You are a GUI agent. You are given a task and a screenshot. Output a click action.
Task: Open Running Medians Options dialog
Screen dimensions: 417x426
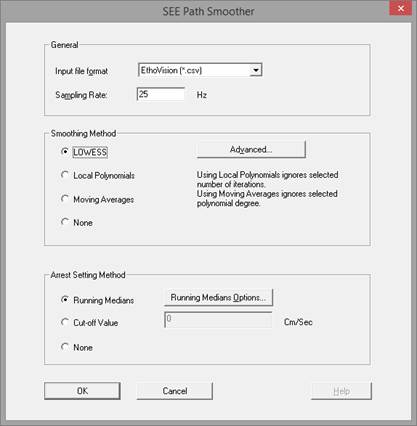coord(218,298)
